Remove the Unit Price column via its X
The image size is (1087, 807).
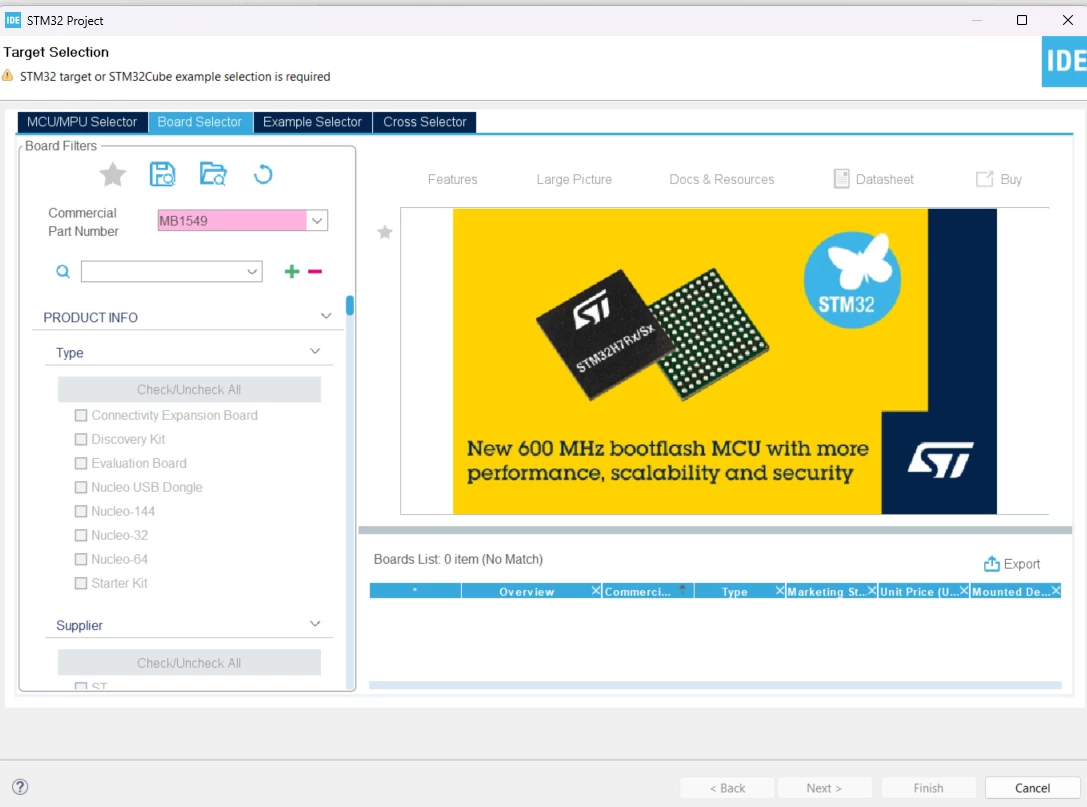pyautogui.click(x=964, y=591)
